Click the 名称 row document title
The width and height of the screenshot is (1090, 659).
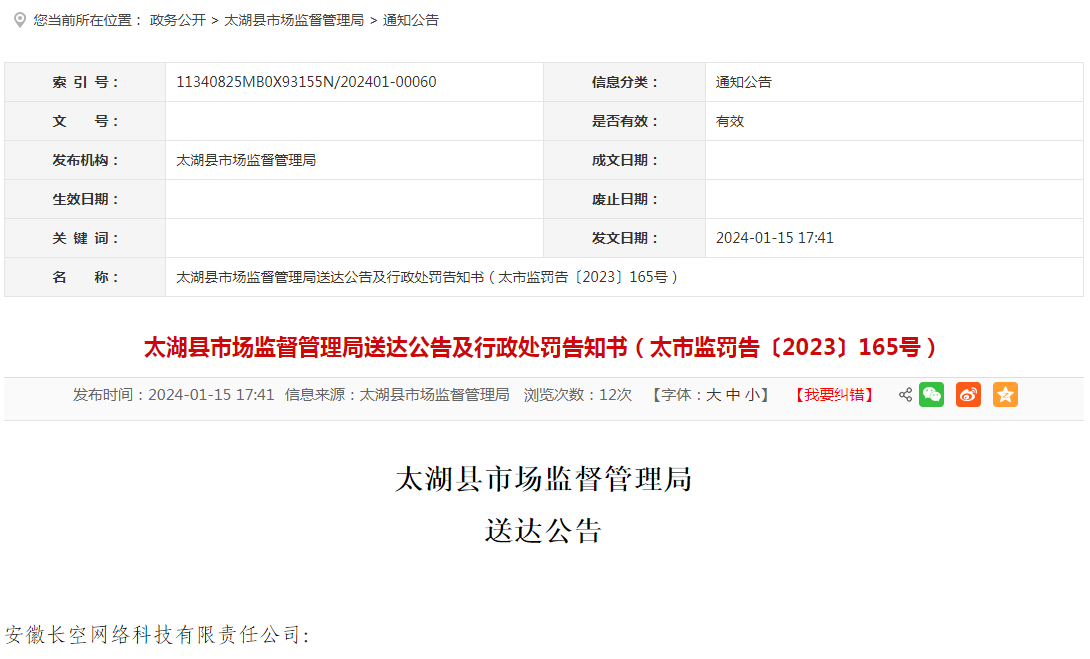tap(428, 277)
